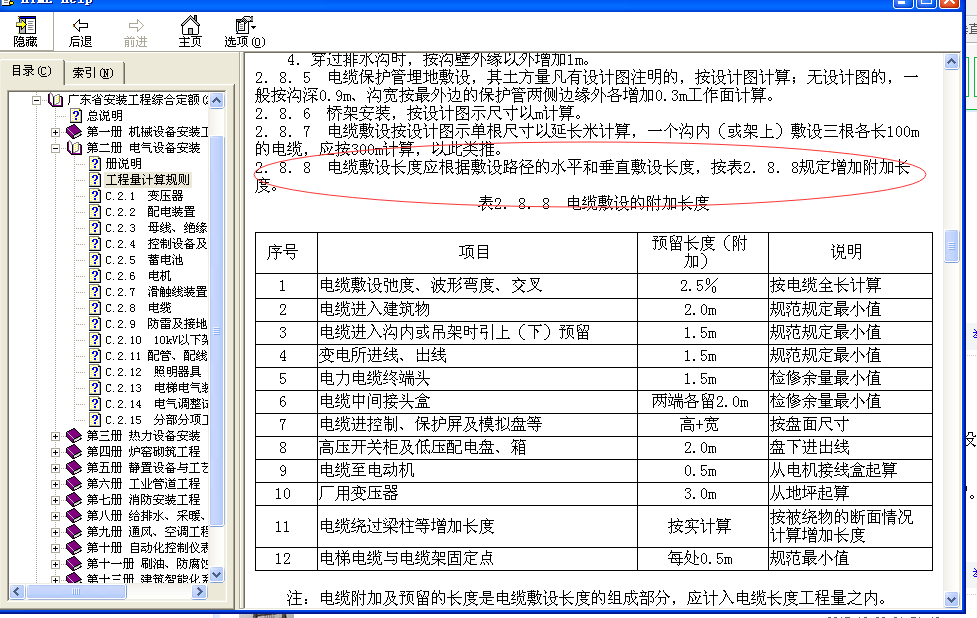Expand 第五册 静置设备 node
The height and width of the screenshot is (618, 977).
[x=55, y=468]
